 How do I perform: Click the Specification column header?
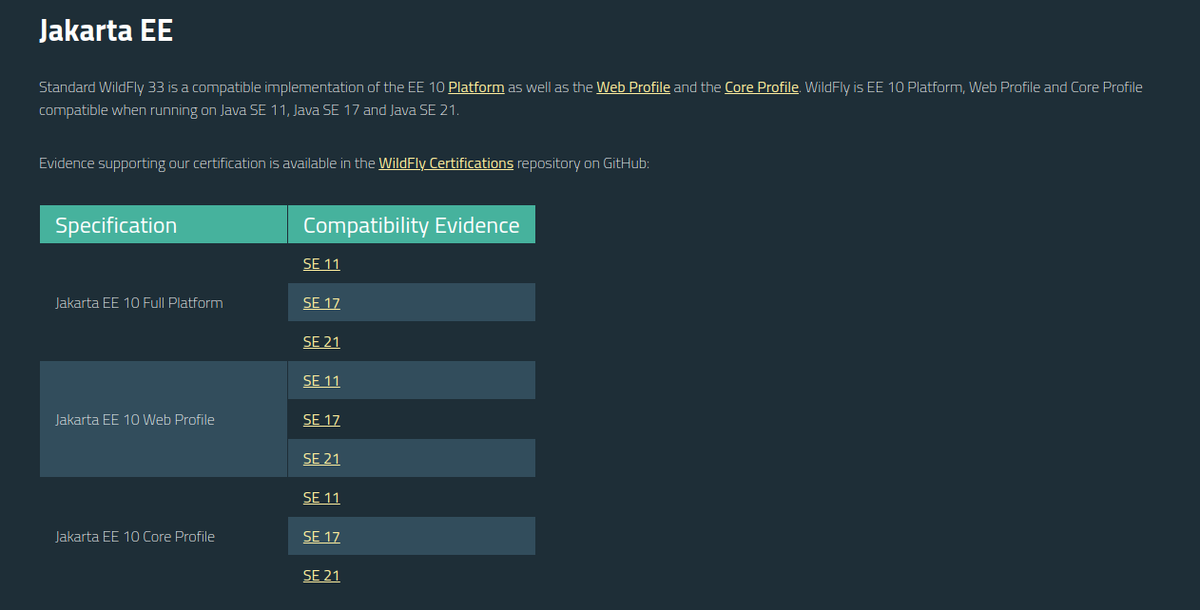pyautogui.click(x=116, y=224)
